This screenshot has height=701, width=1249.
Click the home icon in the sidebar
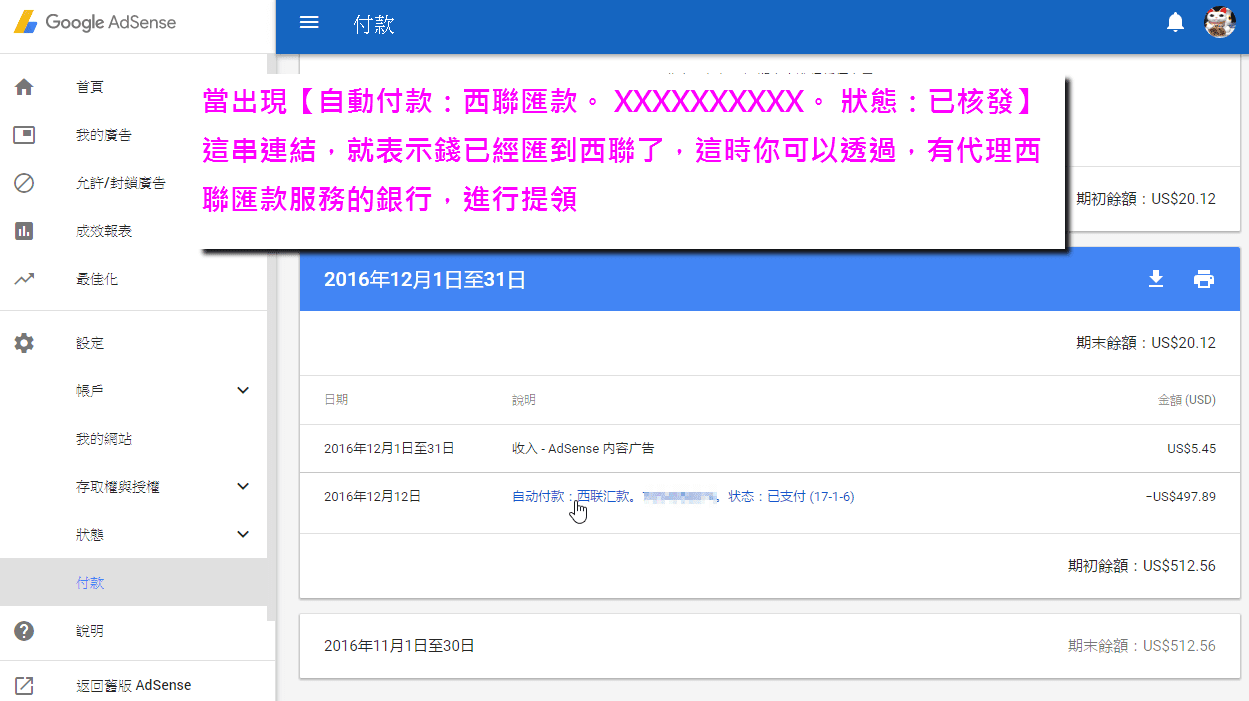24,87
